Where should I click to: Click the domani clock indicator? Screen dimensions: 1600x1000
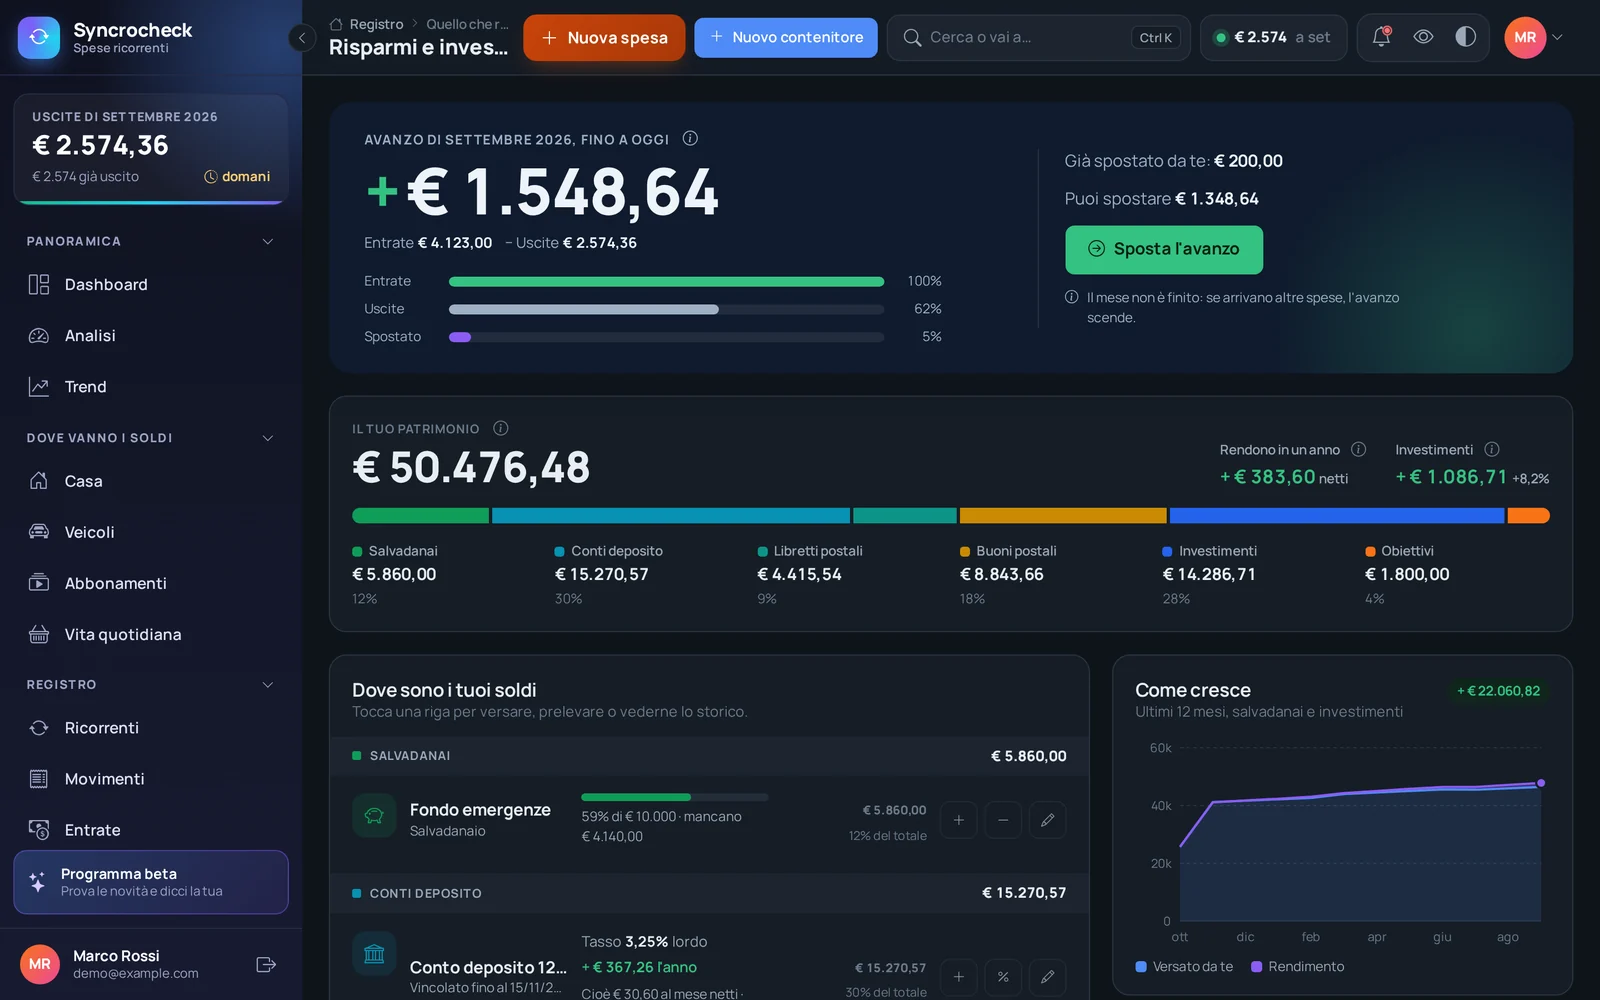(237, 177)
